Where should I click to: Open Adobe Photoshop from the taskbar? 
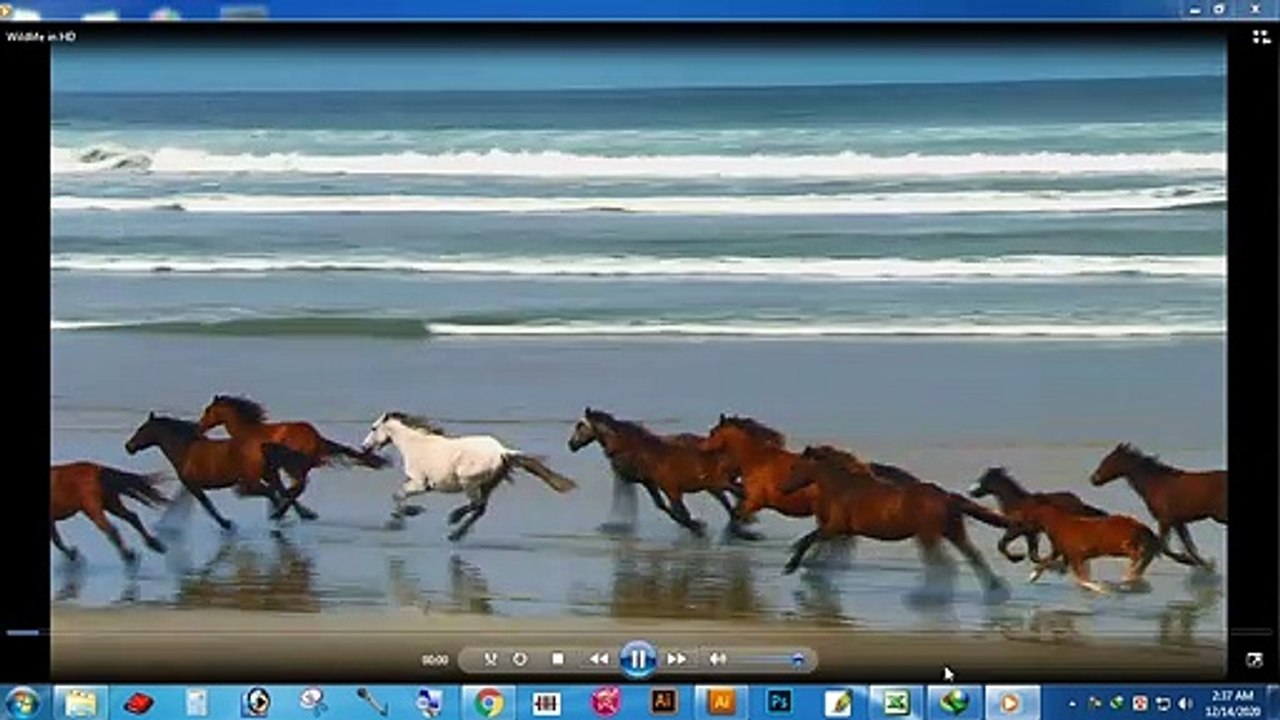click(778, 702)
